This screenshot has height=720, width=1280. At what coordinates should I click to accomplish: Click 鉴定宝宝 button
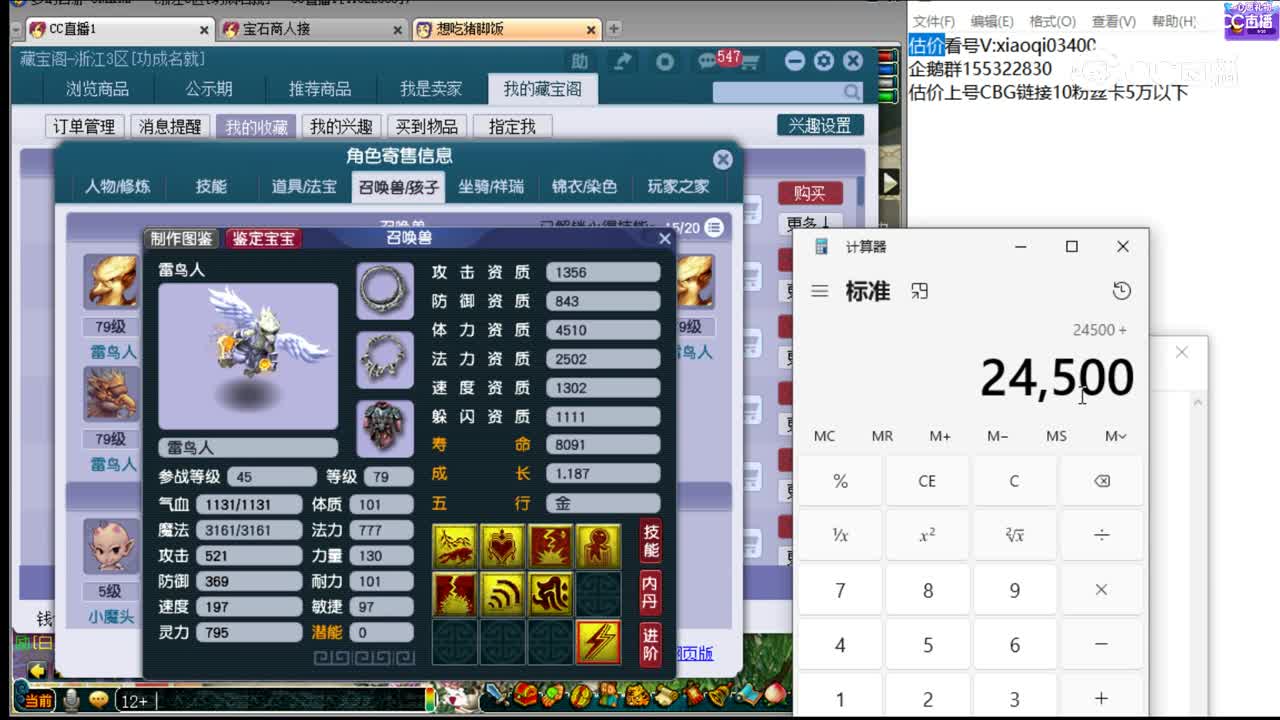263,239
